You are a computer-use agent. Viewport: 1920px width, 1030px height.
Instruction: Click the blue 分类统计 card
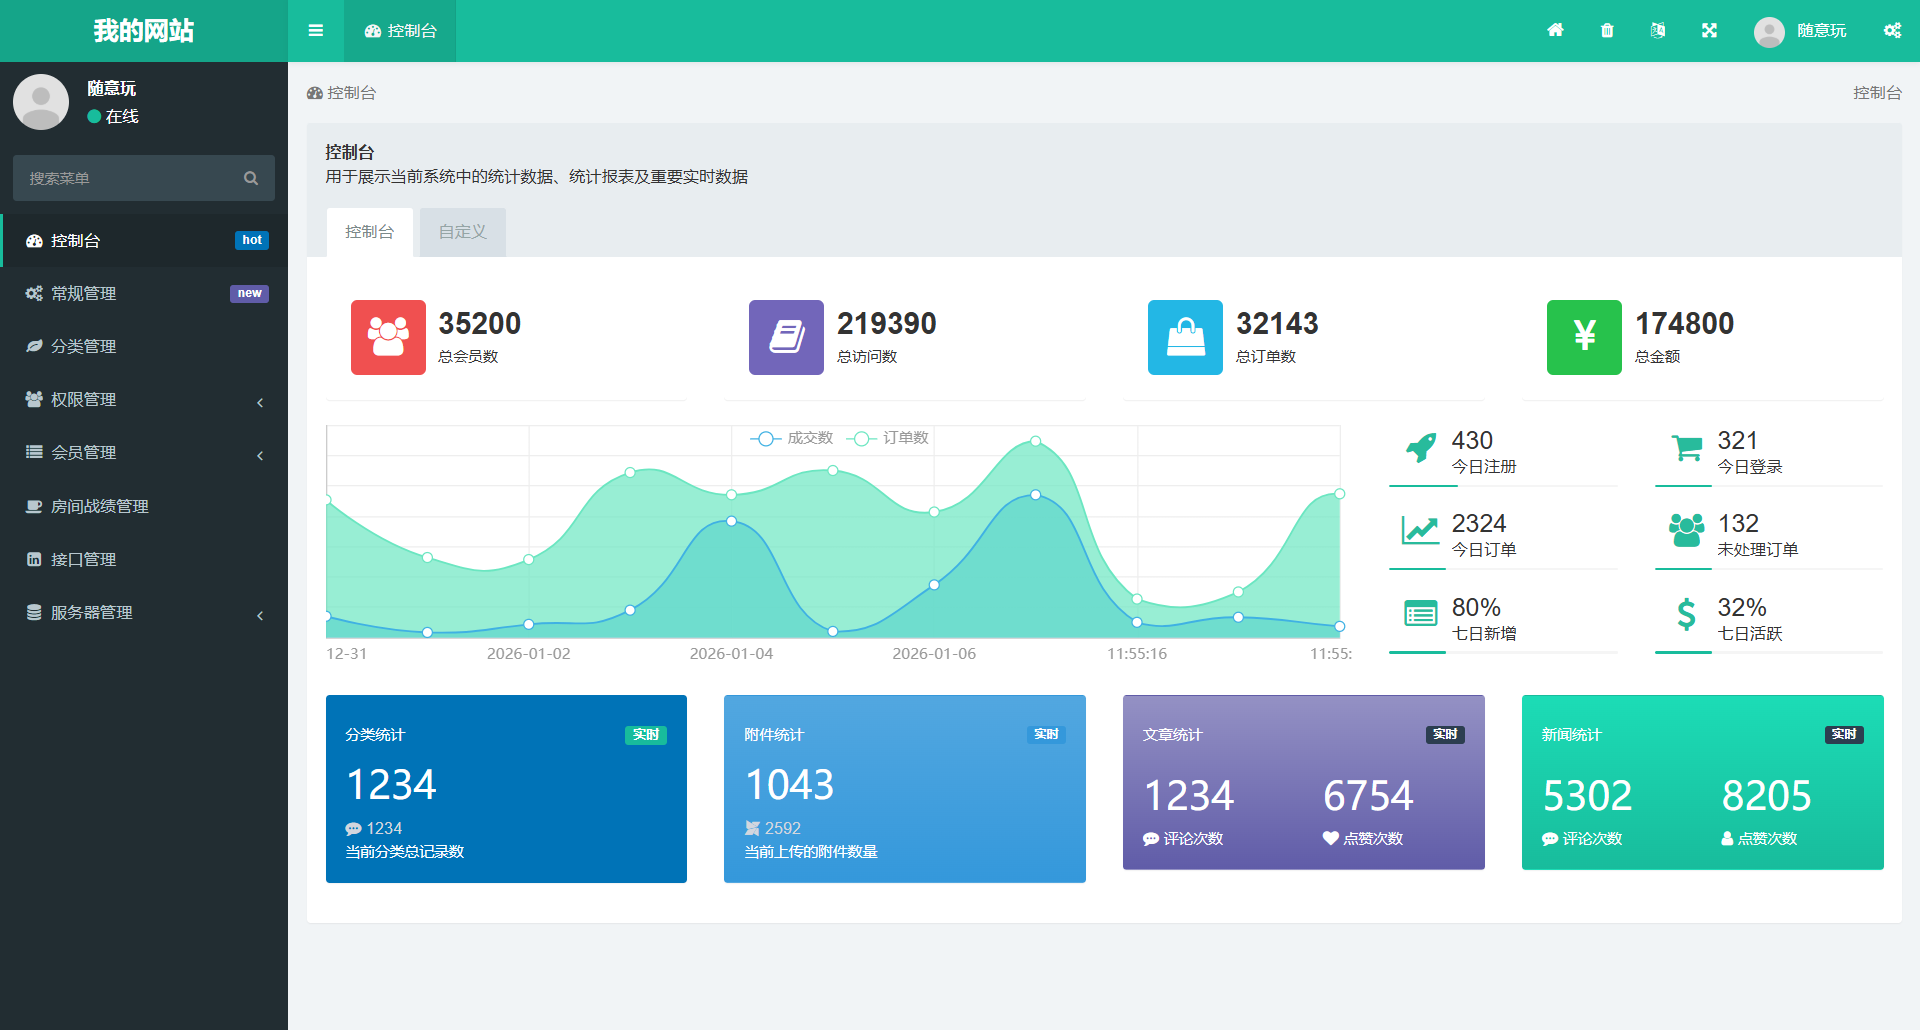click(x=506, y=788)
